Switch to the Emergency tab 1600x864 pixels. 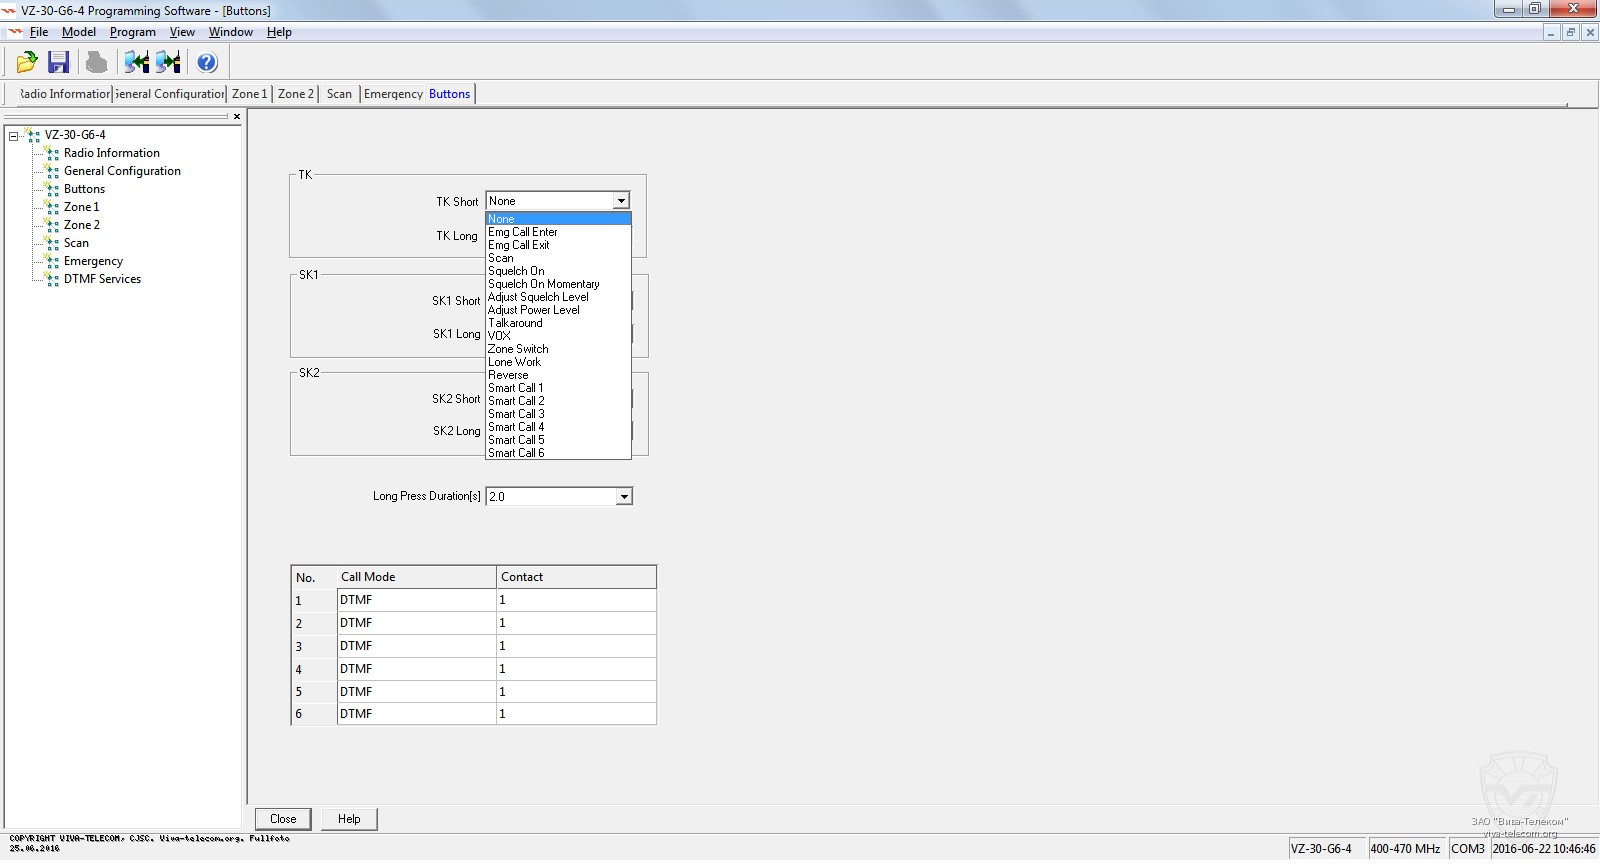coord(393,94)
